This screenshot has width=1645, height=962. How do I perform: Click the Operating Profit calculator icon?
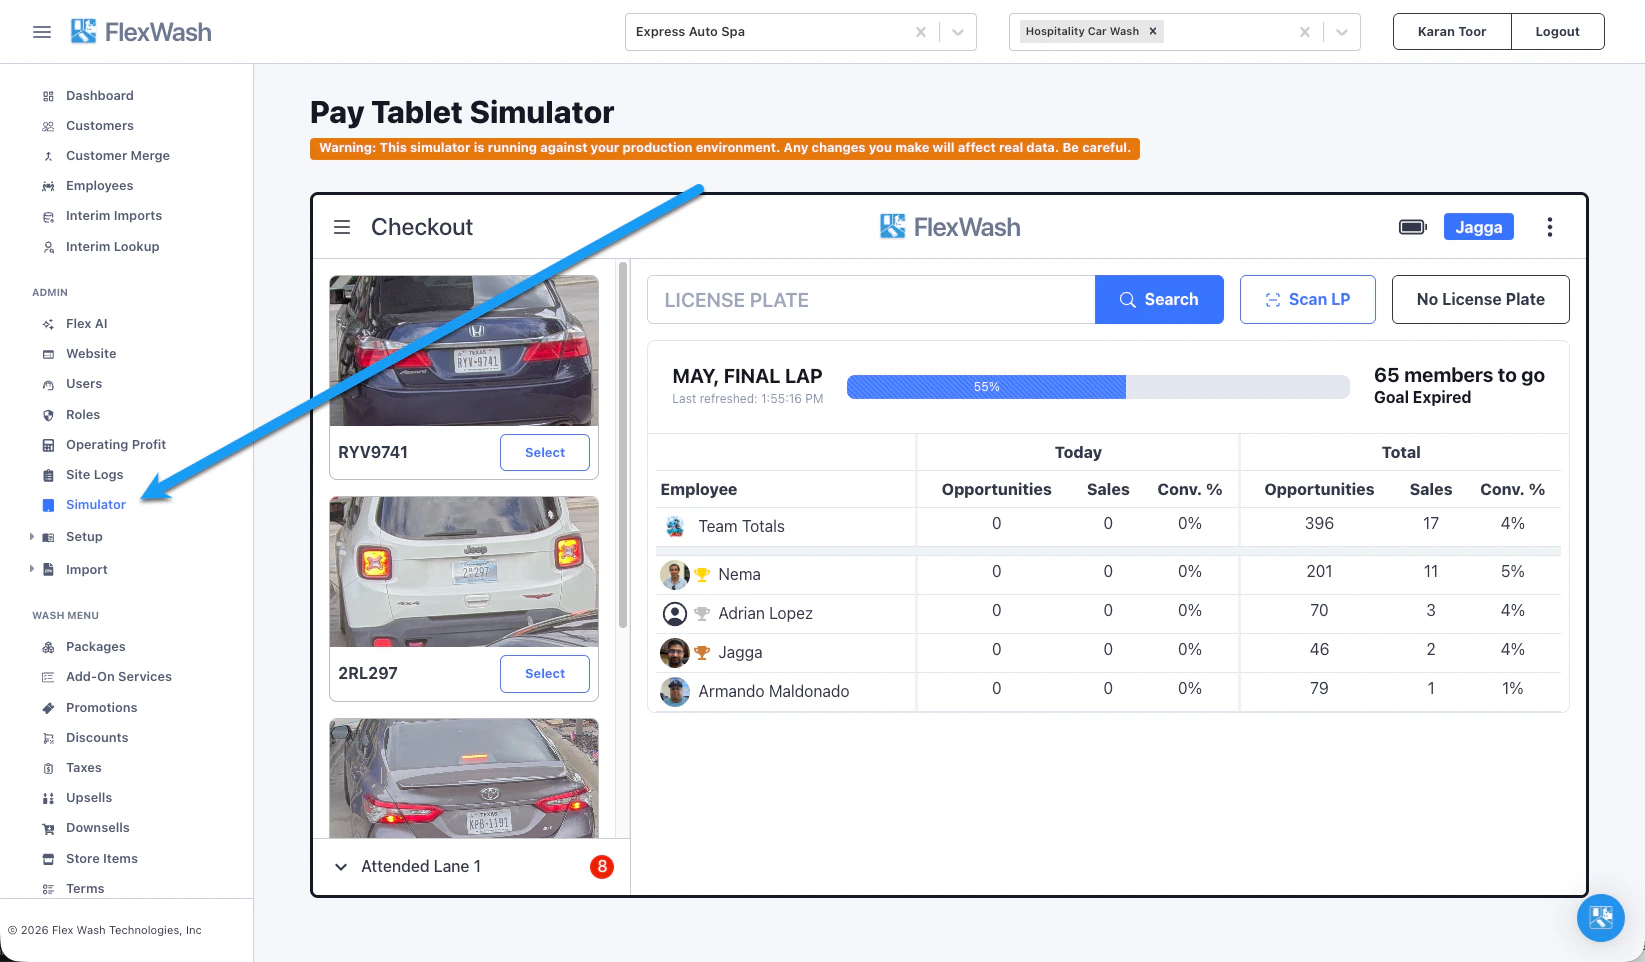click(x=48, y=445)
